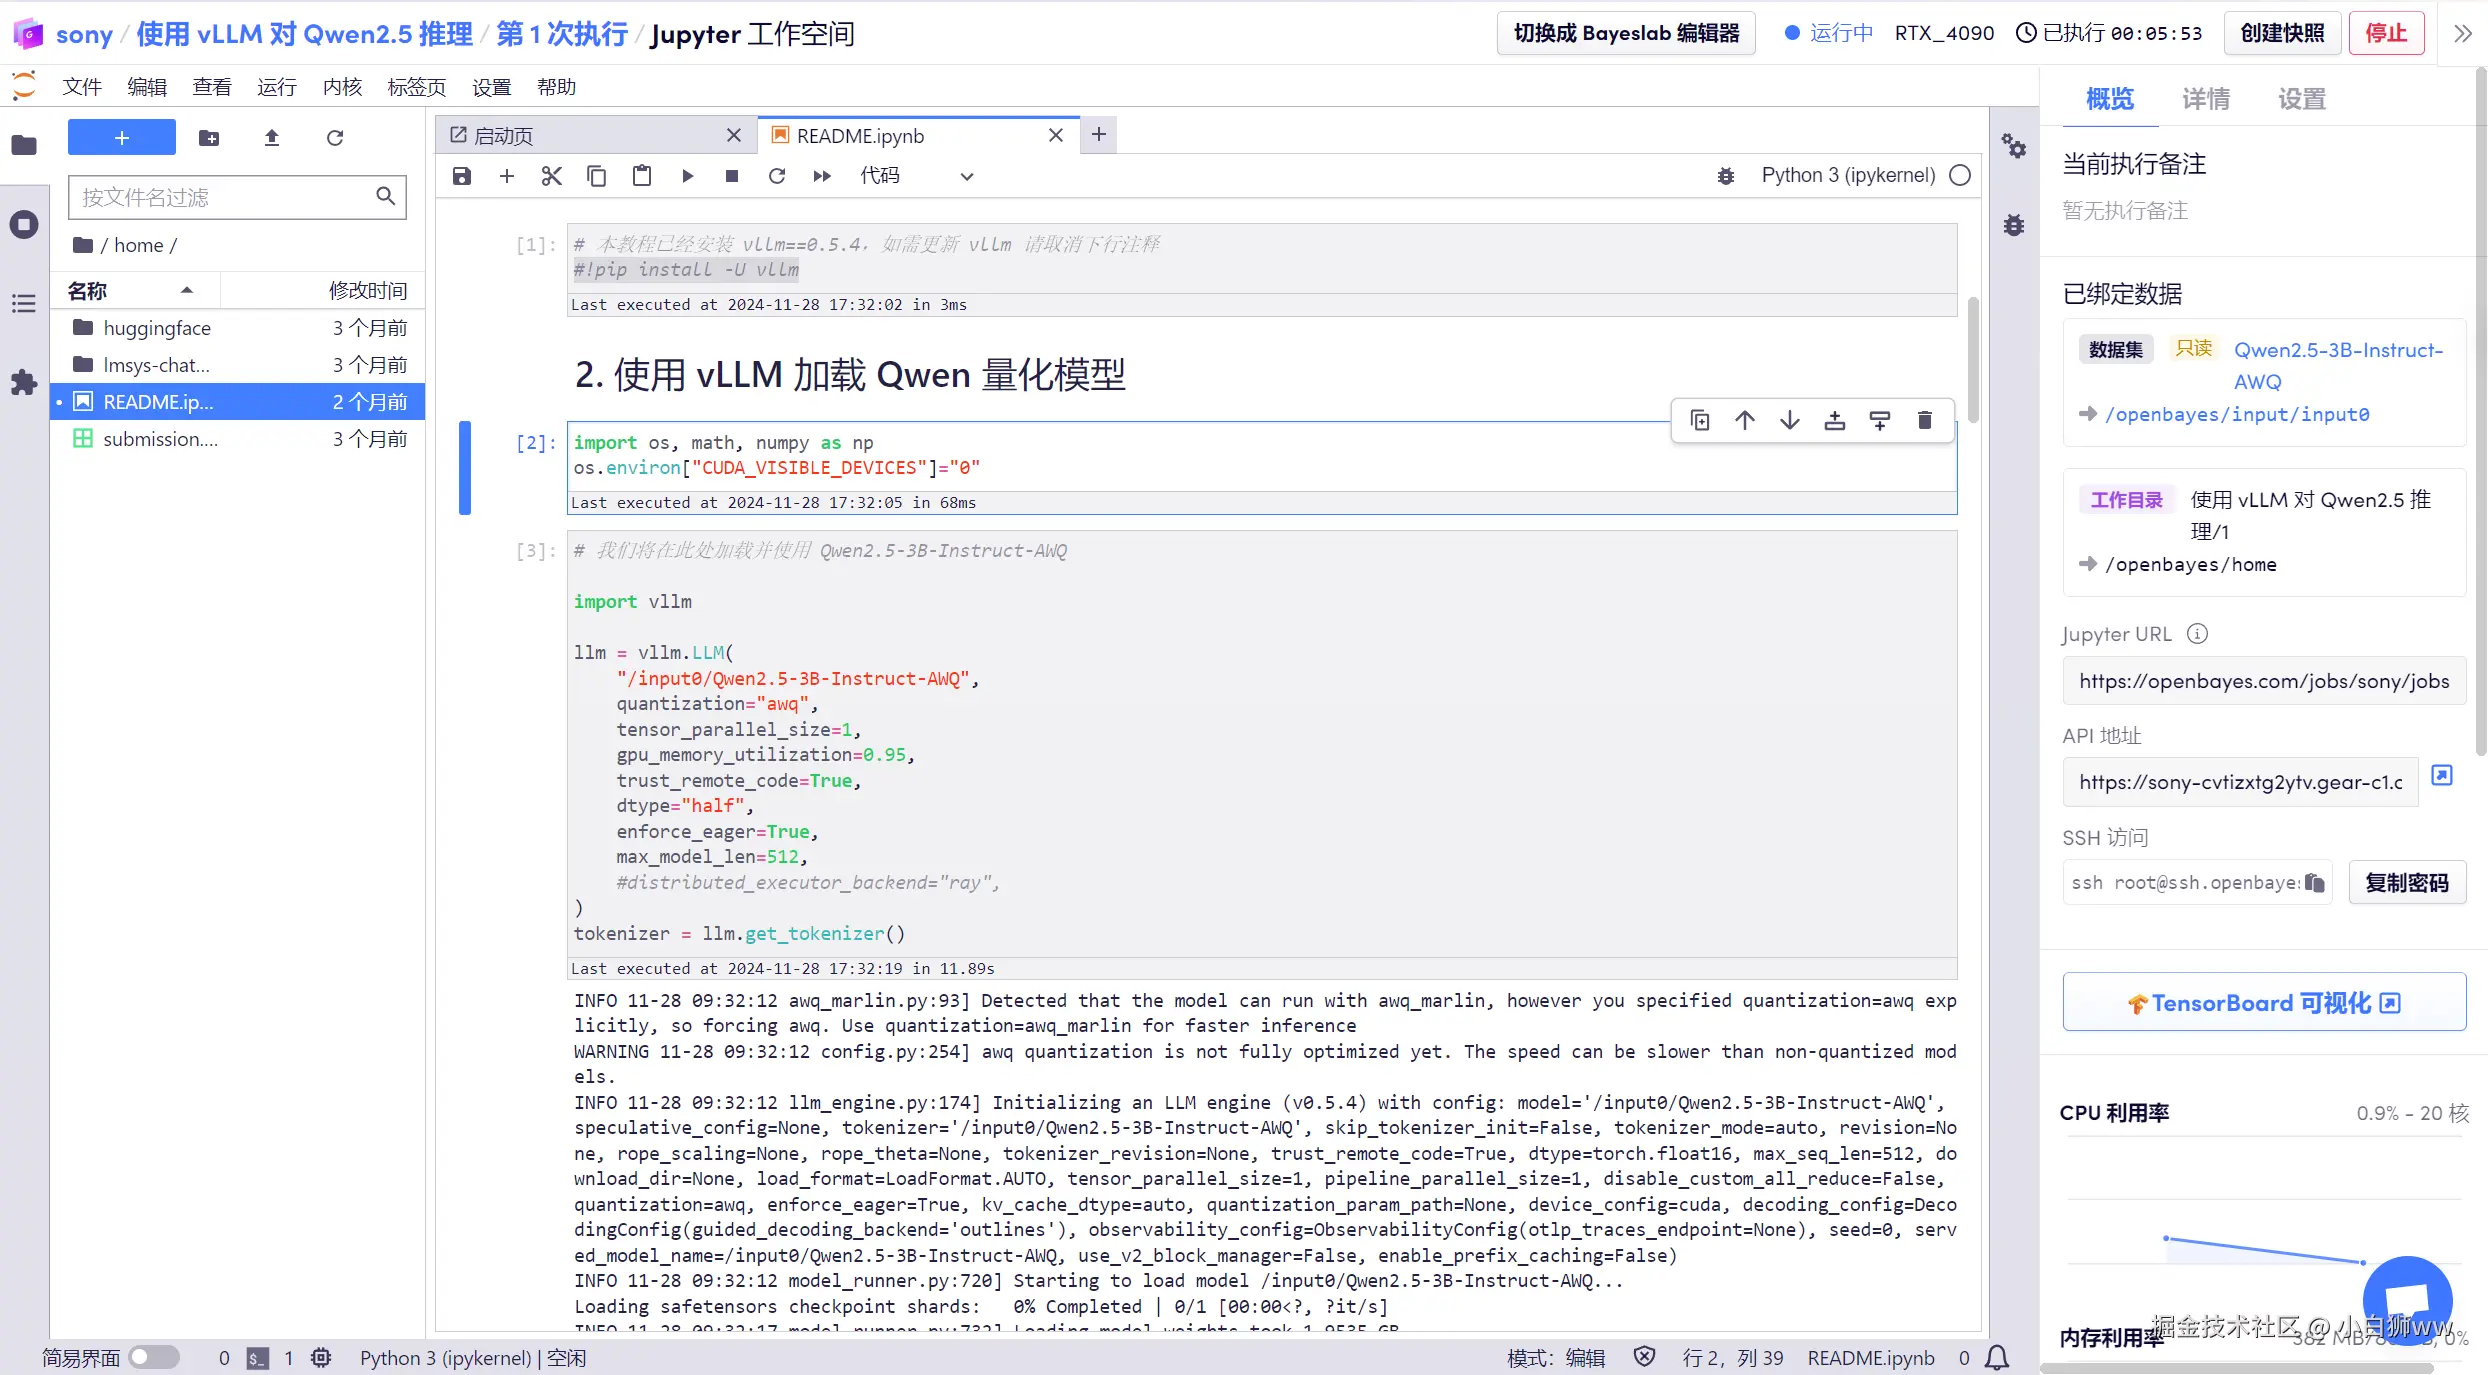
Task: Open the 内核 menu
Action: point(342,87)
